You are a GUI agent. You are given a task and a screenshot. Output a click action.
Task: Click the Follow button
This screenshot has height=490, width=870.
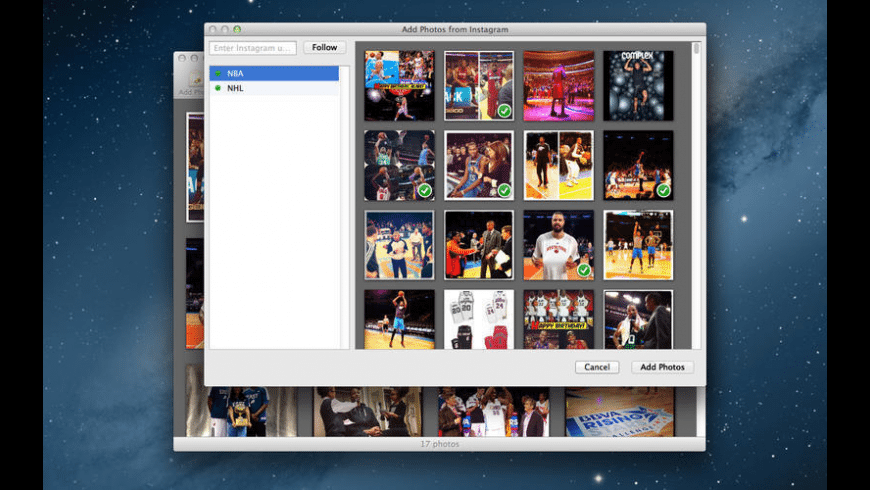tap(324, 47)
